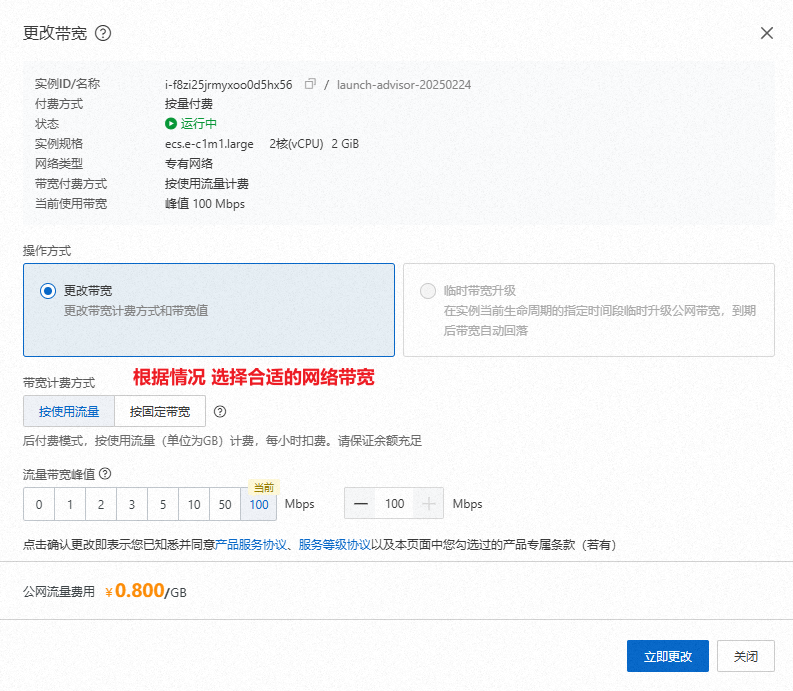Click the 按使用流量计费 value text

[x=207, y=184]
